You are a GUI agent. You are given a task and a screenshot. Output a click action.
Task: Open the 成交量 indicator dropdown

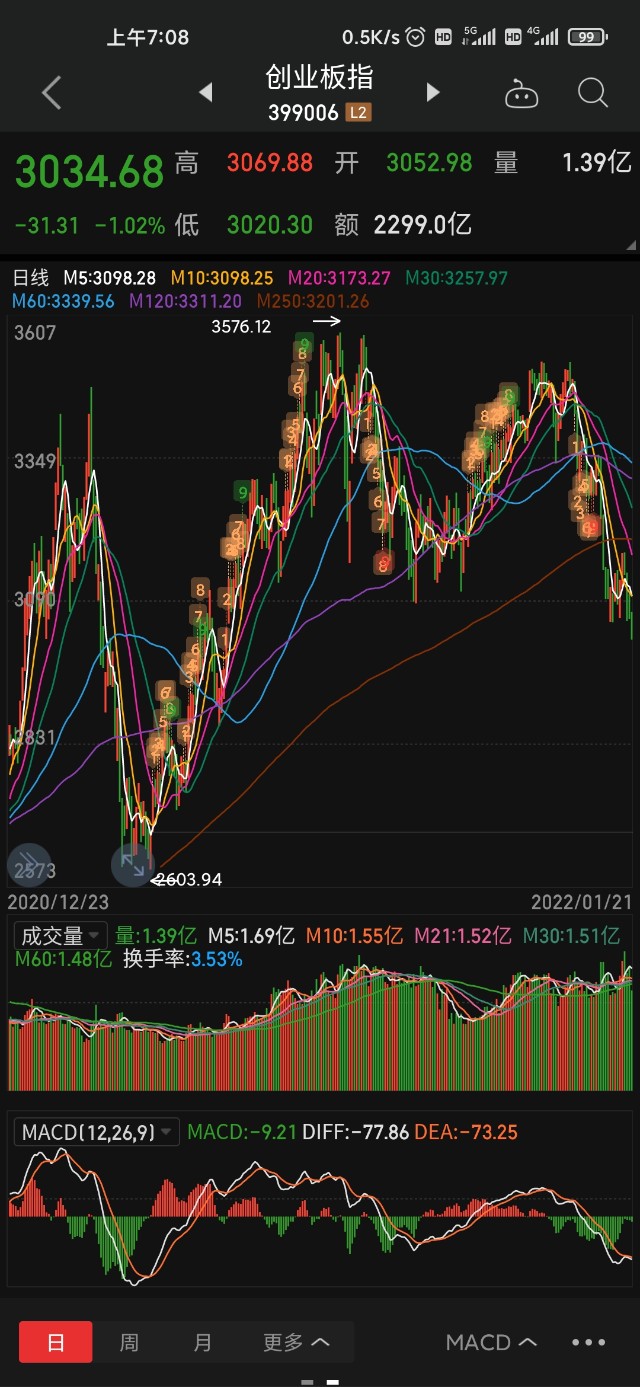click(x=62, y=936)
